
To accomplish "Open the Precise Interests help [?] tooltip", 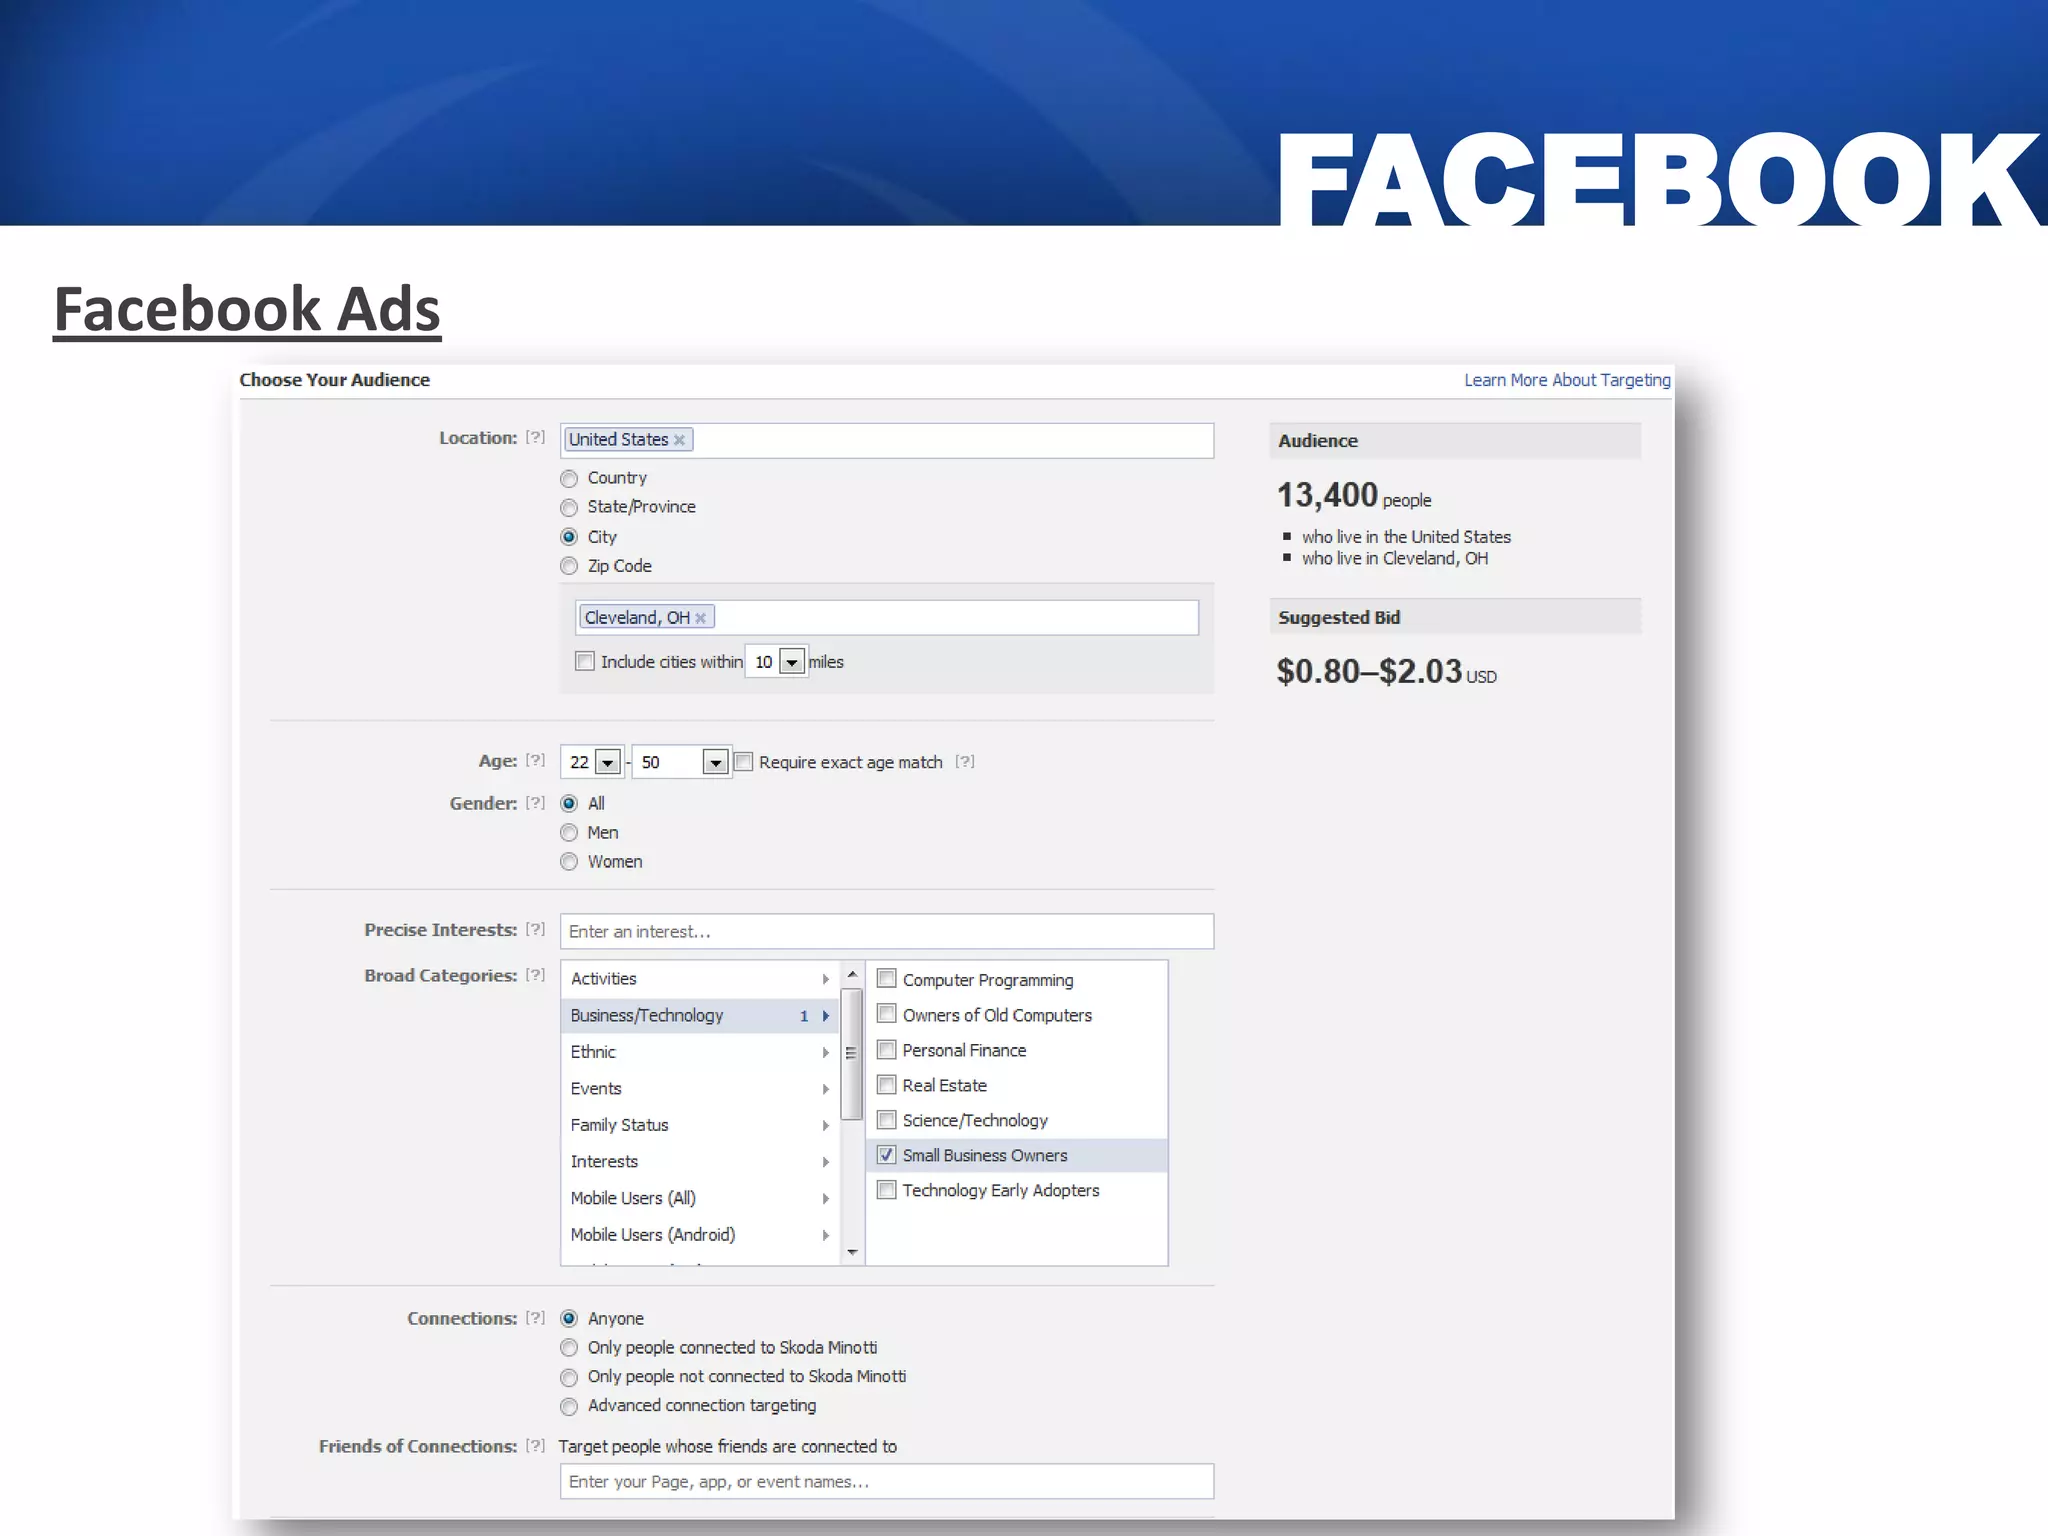I will click(x=535, y=929).
